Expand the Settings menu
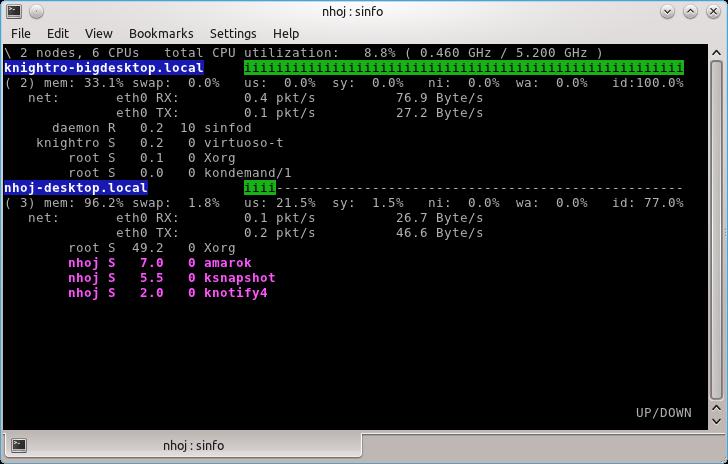 tap(233, 33)
